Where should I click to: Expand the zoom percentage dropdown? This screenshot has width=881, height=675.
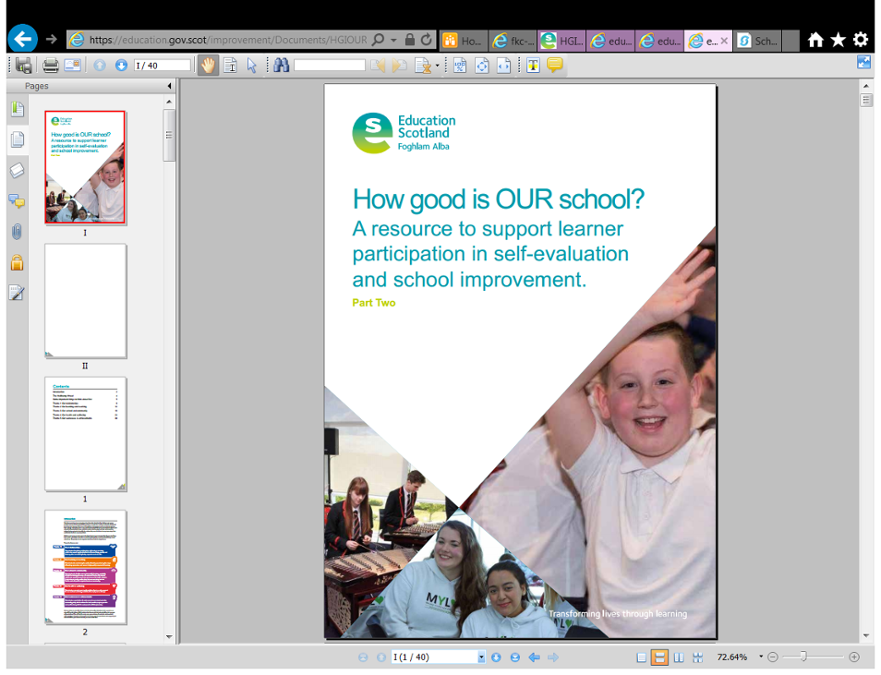pyautogui.click(x=761, y=656)
